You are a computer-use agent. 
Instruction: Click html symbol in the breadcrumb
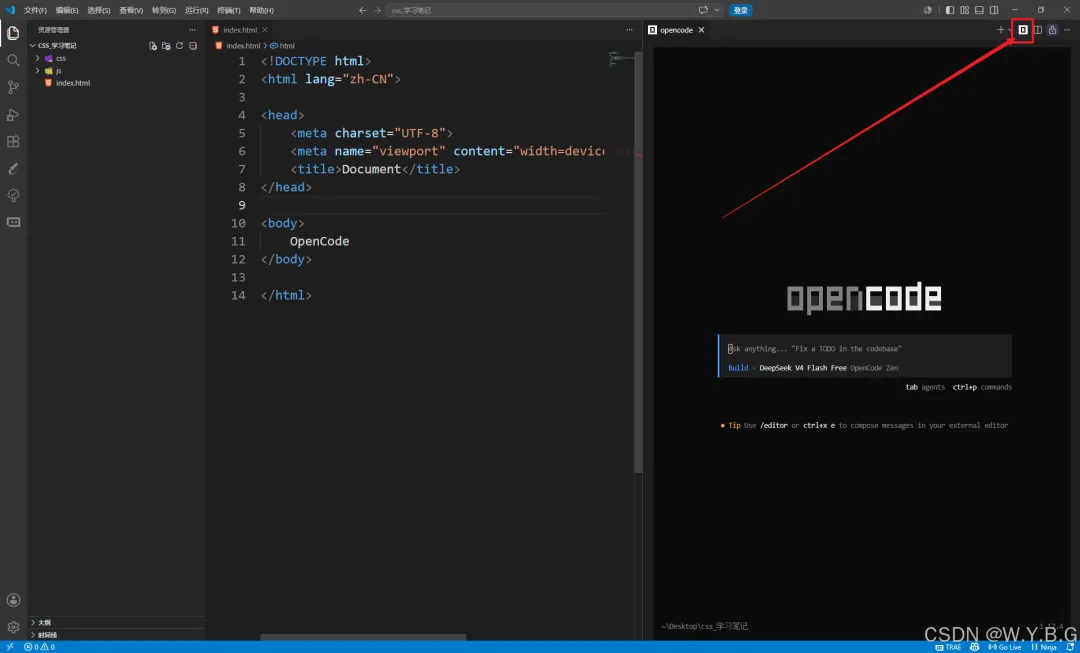coord(282,45)
